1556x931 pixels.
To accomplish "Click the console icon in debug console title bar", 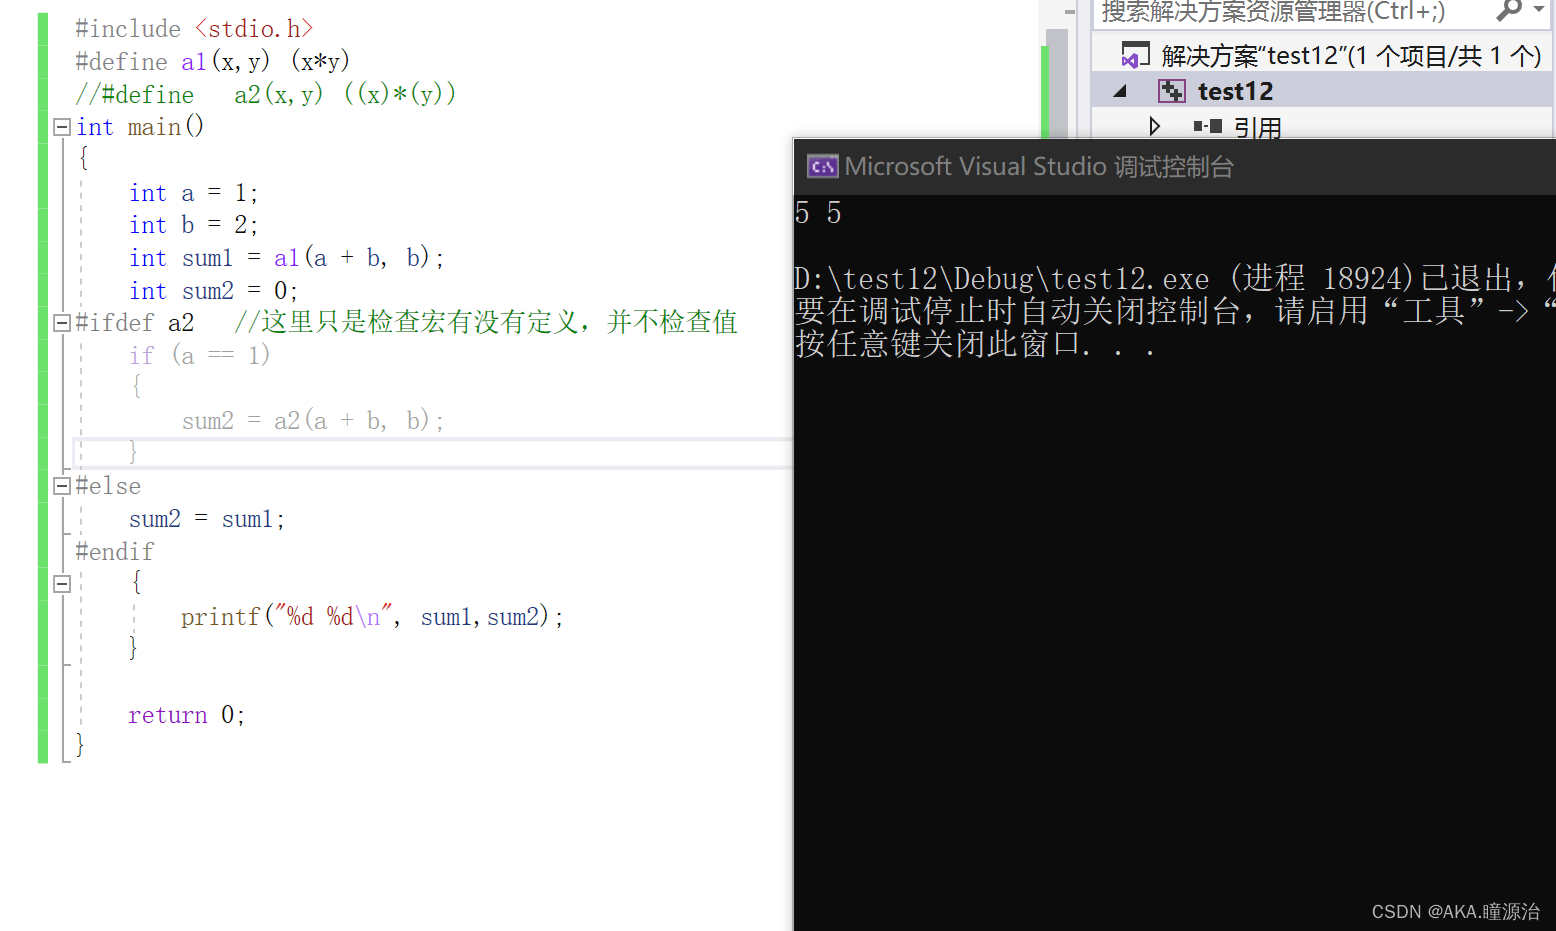I will coord(821,166).
